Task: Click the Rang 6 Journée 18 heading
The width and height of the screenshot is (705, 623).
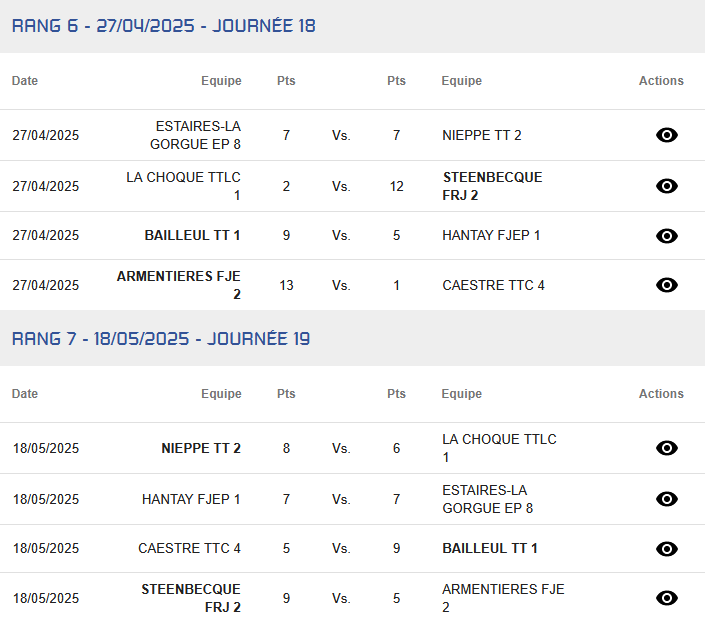Action: pyautogui.click(x=164, y=26)
